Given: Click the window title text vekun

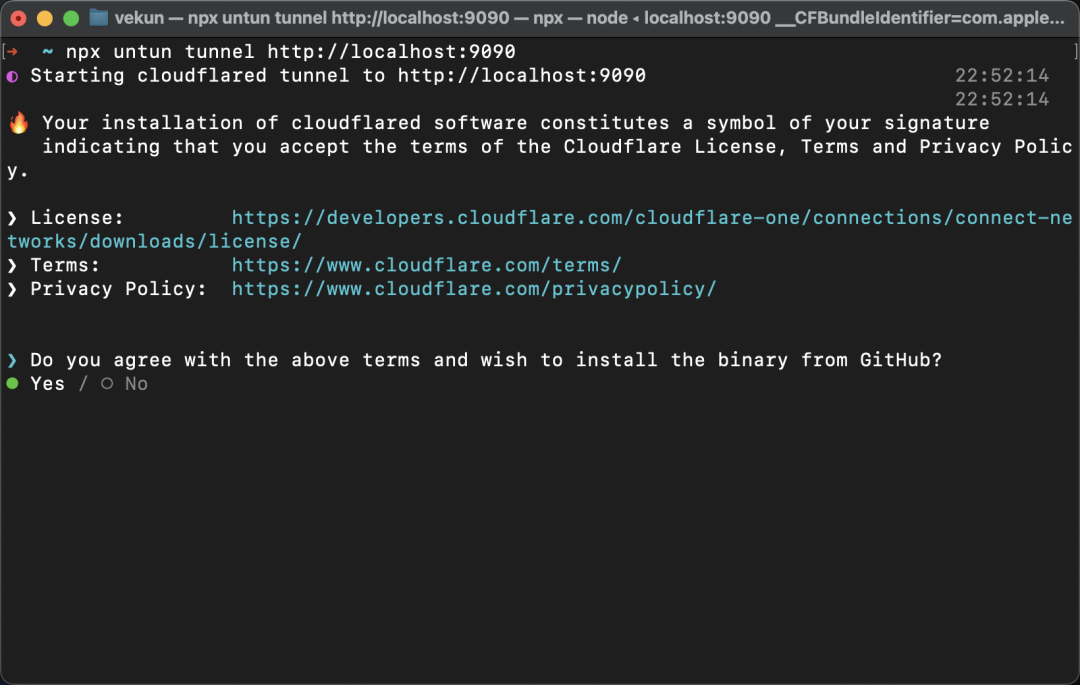Looking at the screenshot, I should [x=138, y=18].
